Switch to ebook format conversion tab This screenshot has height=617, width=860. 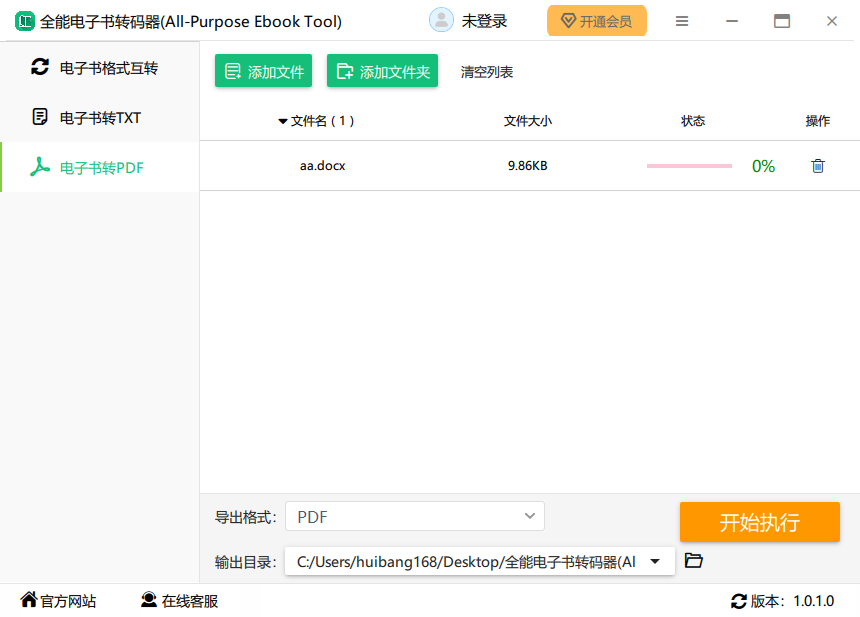click(100, 68)
